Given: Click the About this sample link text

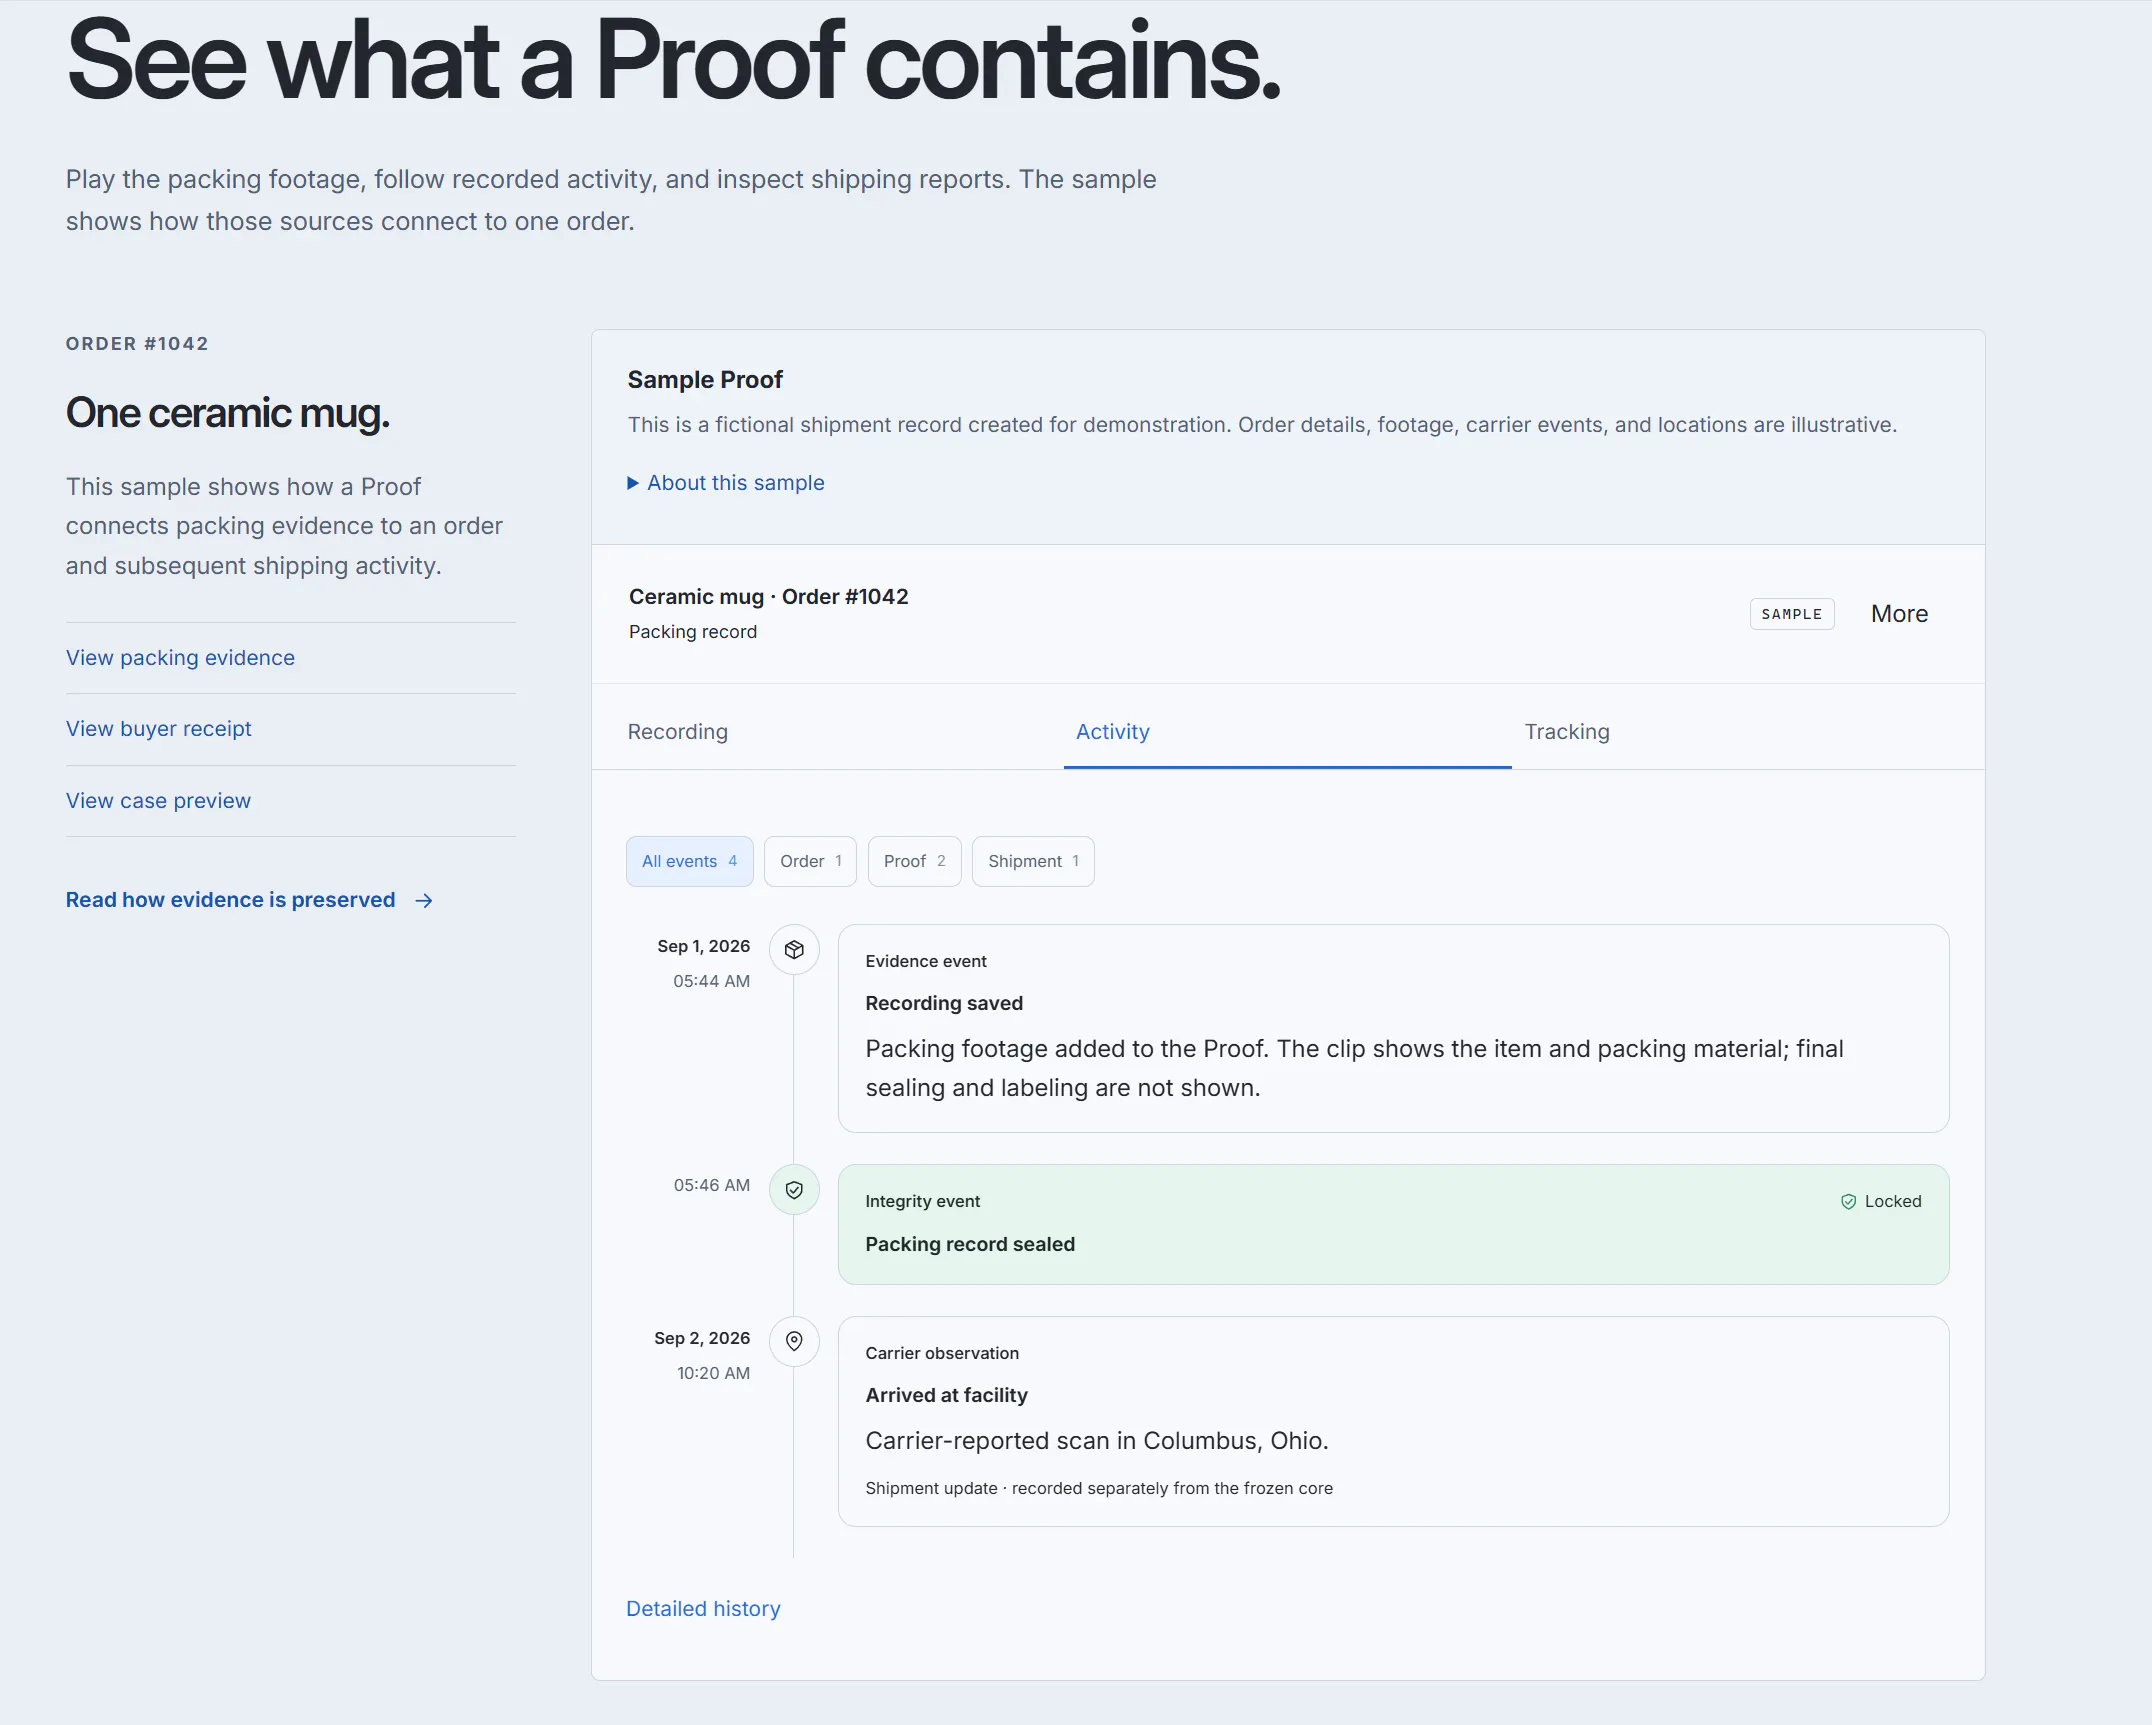Looking at the screenshot, I should click(x=736, y=483).
